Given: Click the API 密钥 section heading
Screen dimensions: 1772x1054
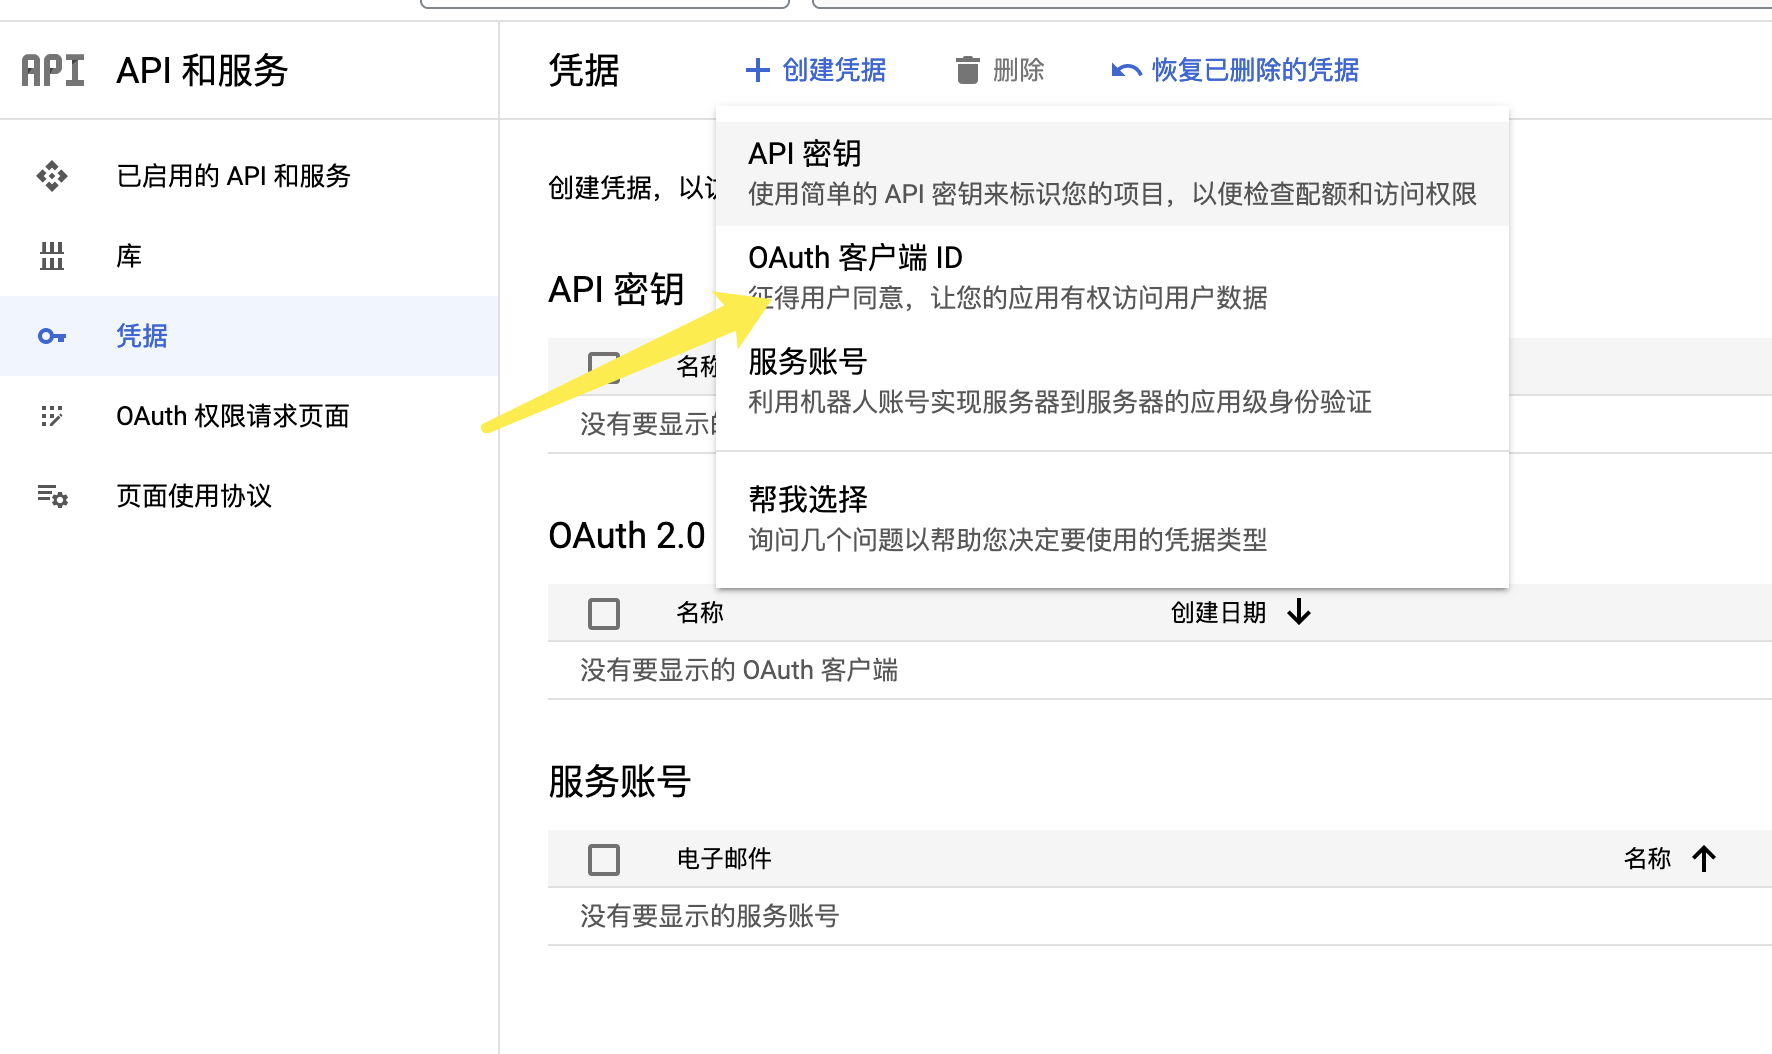Looking at the screenshot, I should coord(616,290).
